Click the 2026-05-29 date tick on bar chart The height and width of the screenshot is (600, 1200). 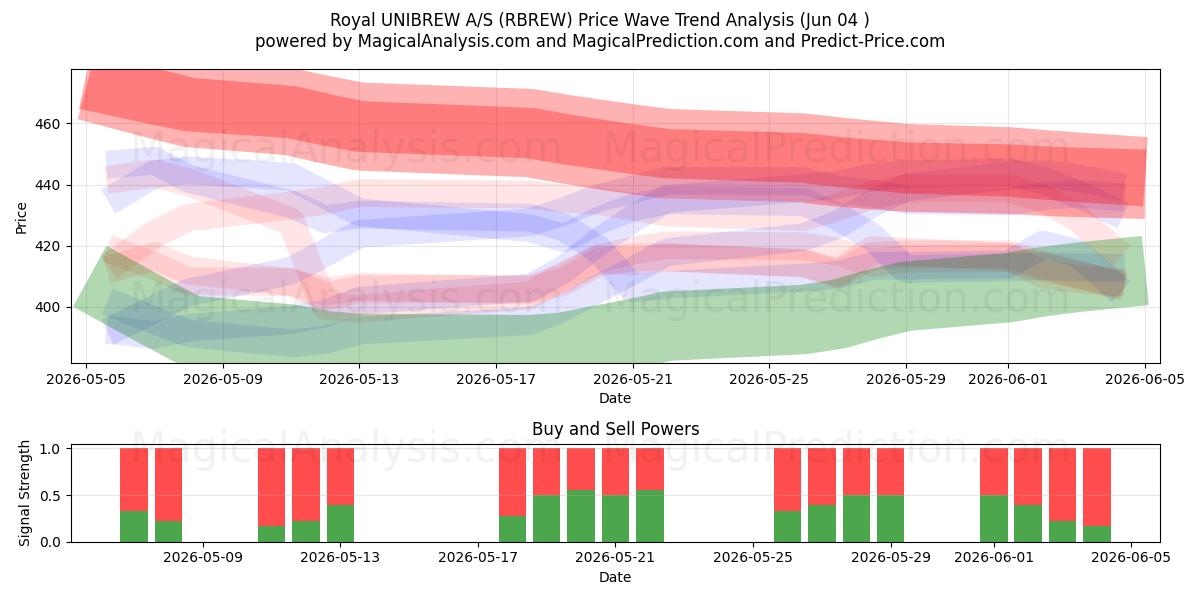(x=890, y=558)
